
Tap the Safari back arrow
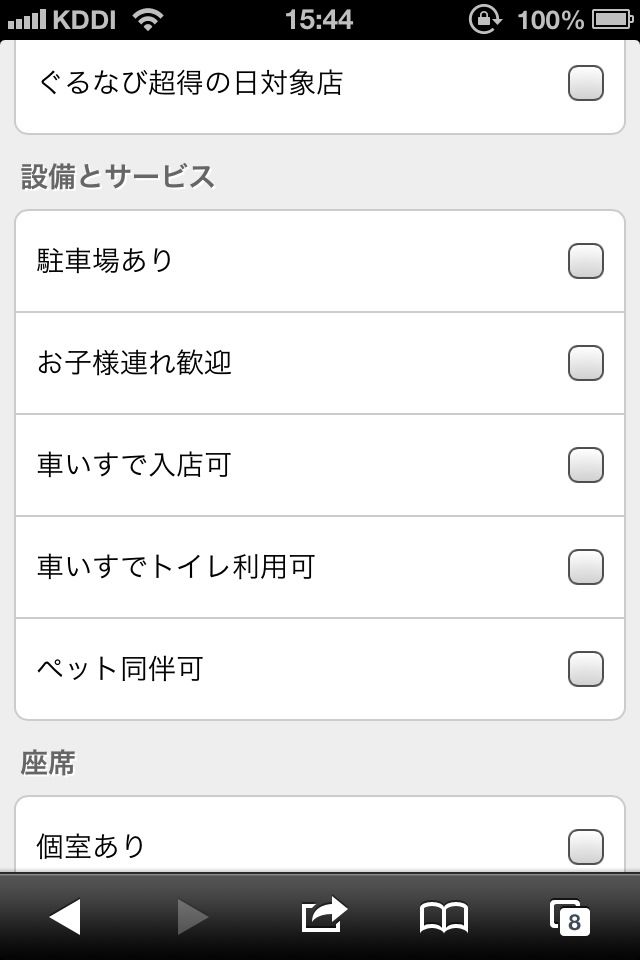click(66, 916)
